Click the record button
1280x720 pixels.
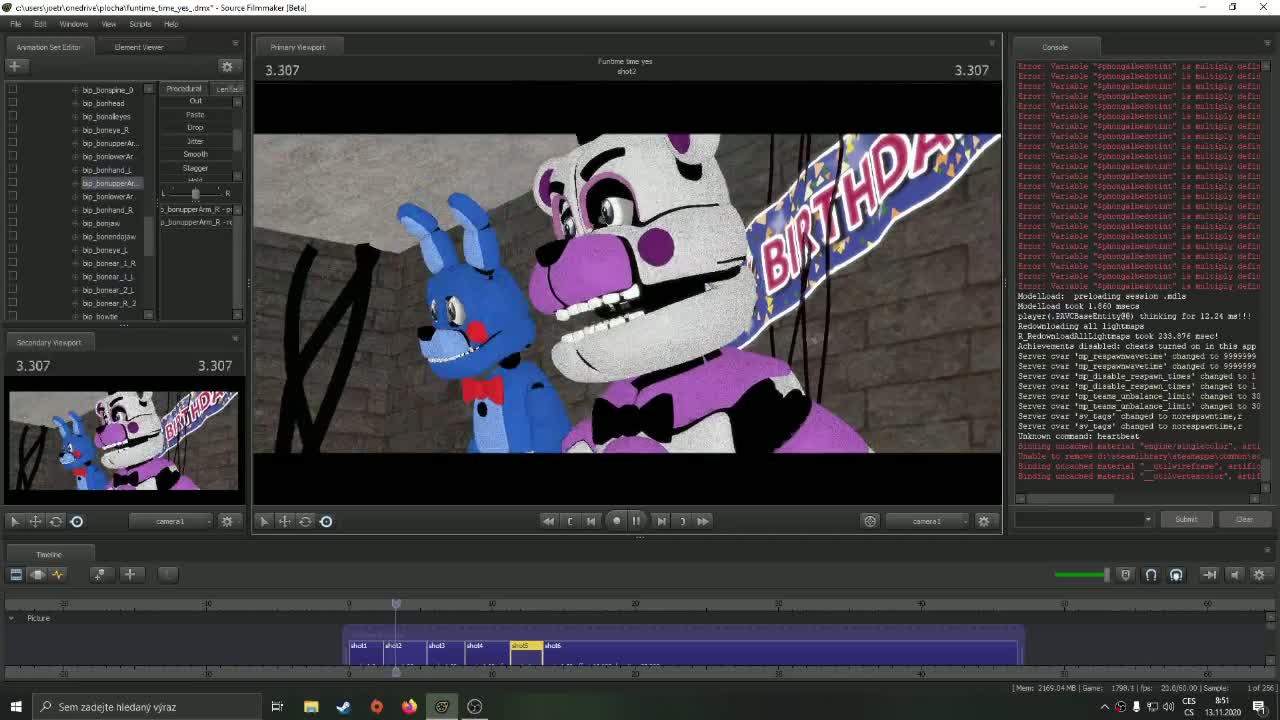(616, 521)
